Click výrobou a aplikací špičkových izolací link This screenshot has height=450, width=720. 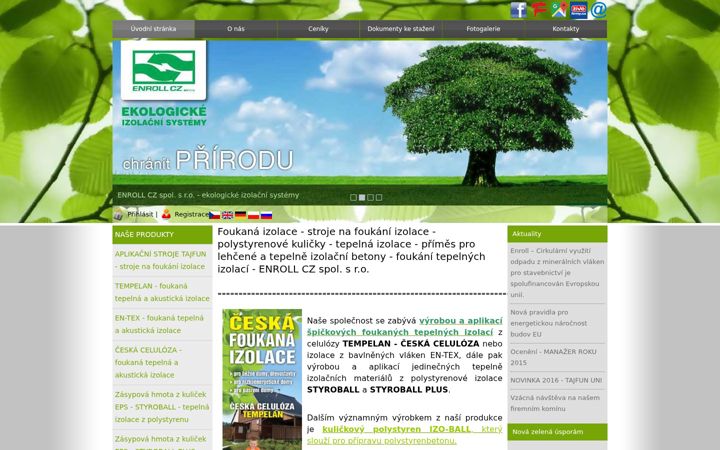(x=405, y=326)
